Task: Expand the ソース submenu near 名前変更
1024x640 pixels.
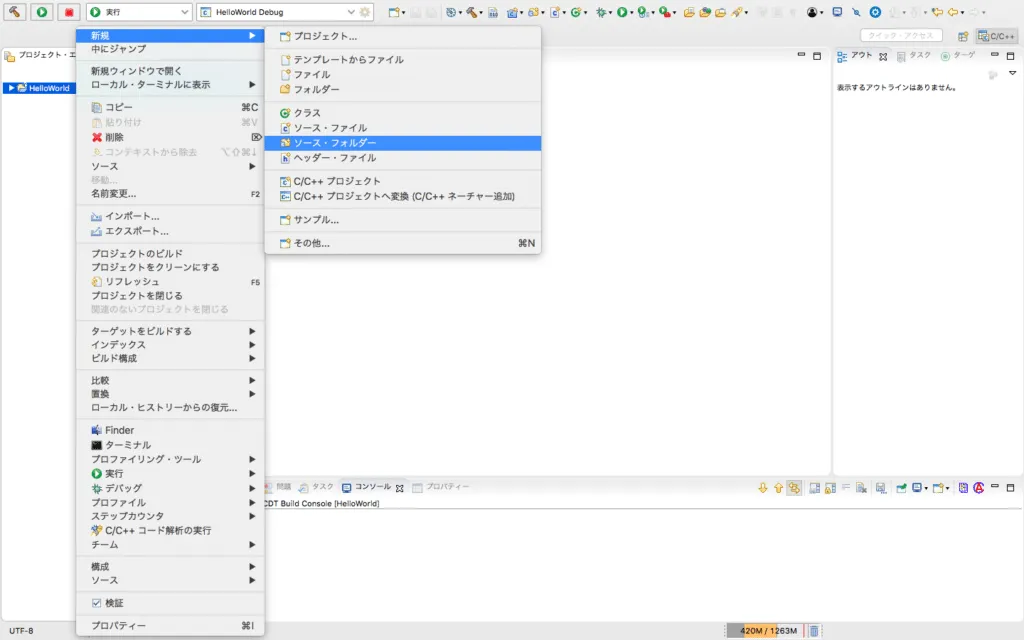Action: (x=171, y=167)
